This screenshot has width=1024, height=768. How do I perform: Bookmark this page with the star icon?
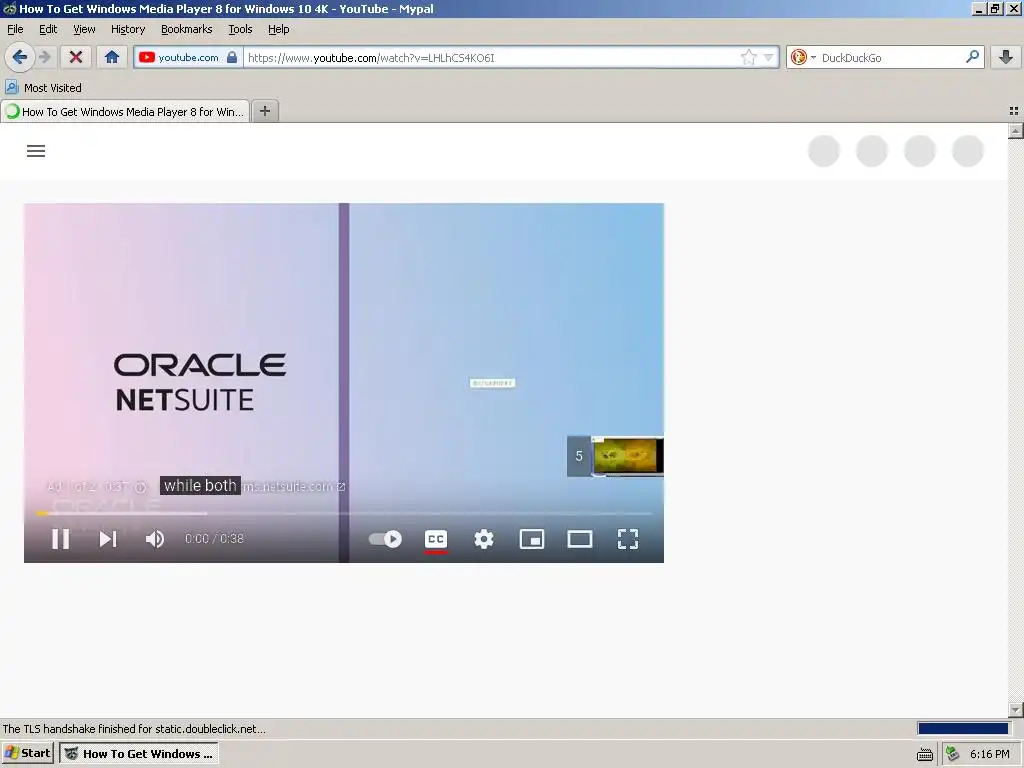coord(748,57)
